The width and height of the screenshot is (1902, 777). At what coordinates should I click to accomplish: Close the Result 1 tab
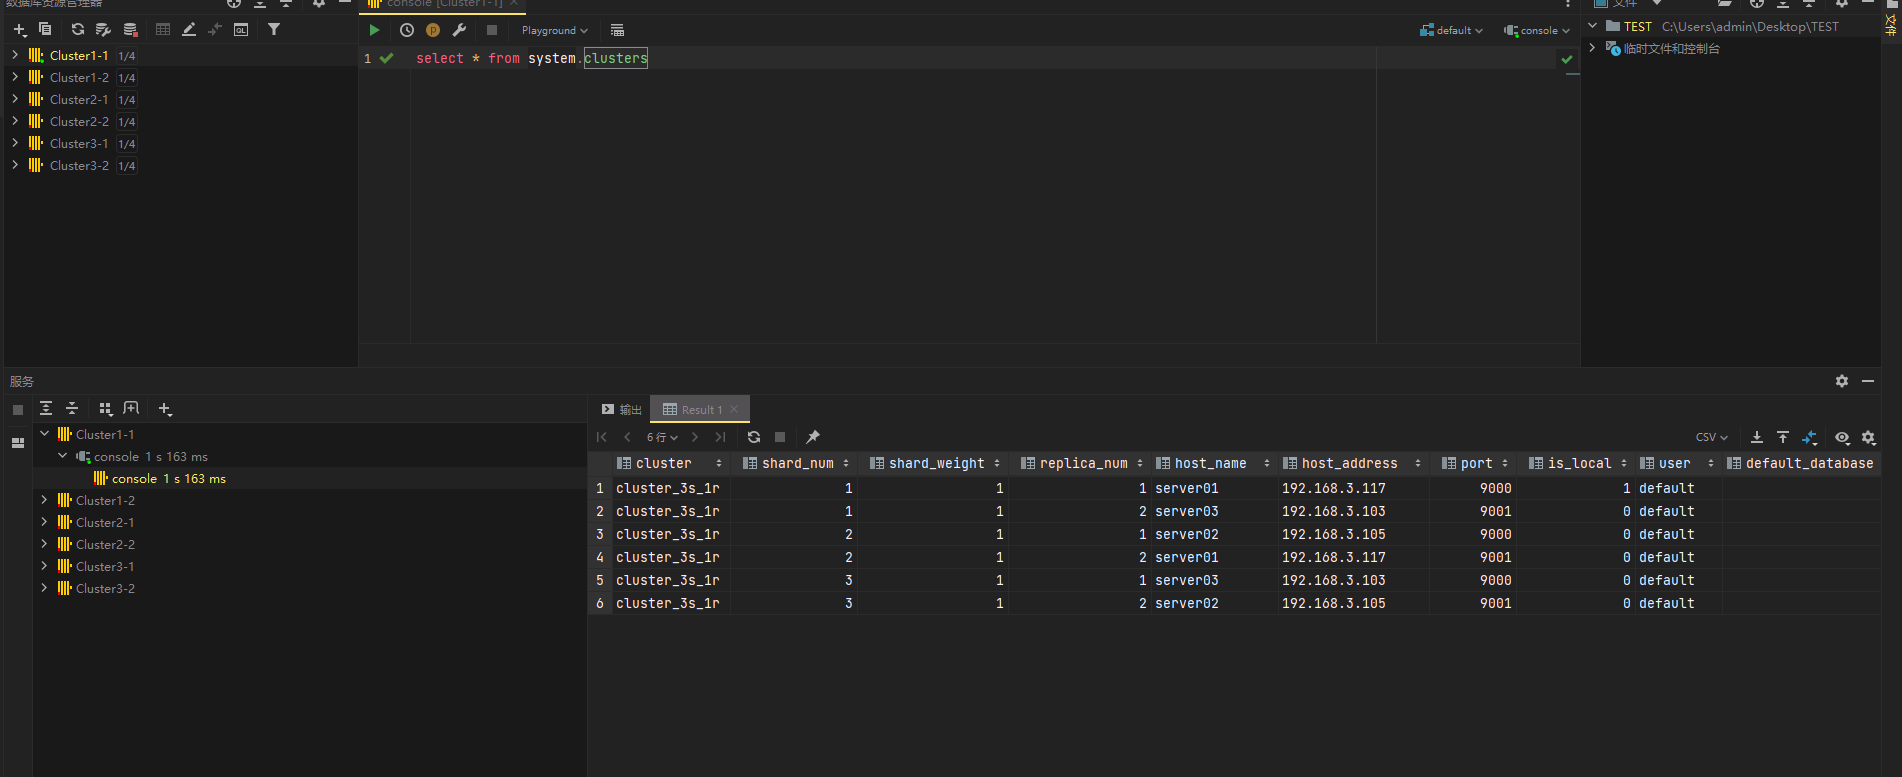pos(734,409)
